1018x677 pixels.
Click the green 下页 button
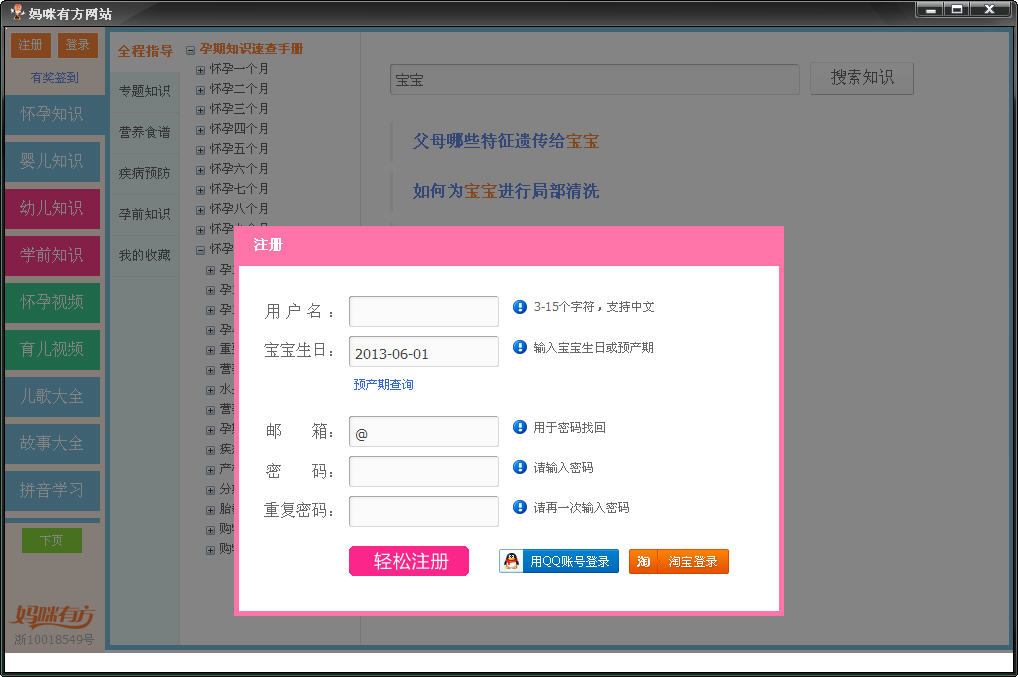[x=52, y=540]
